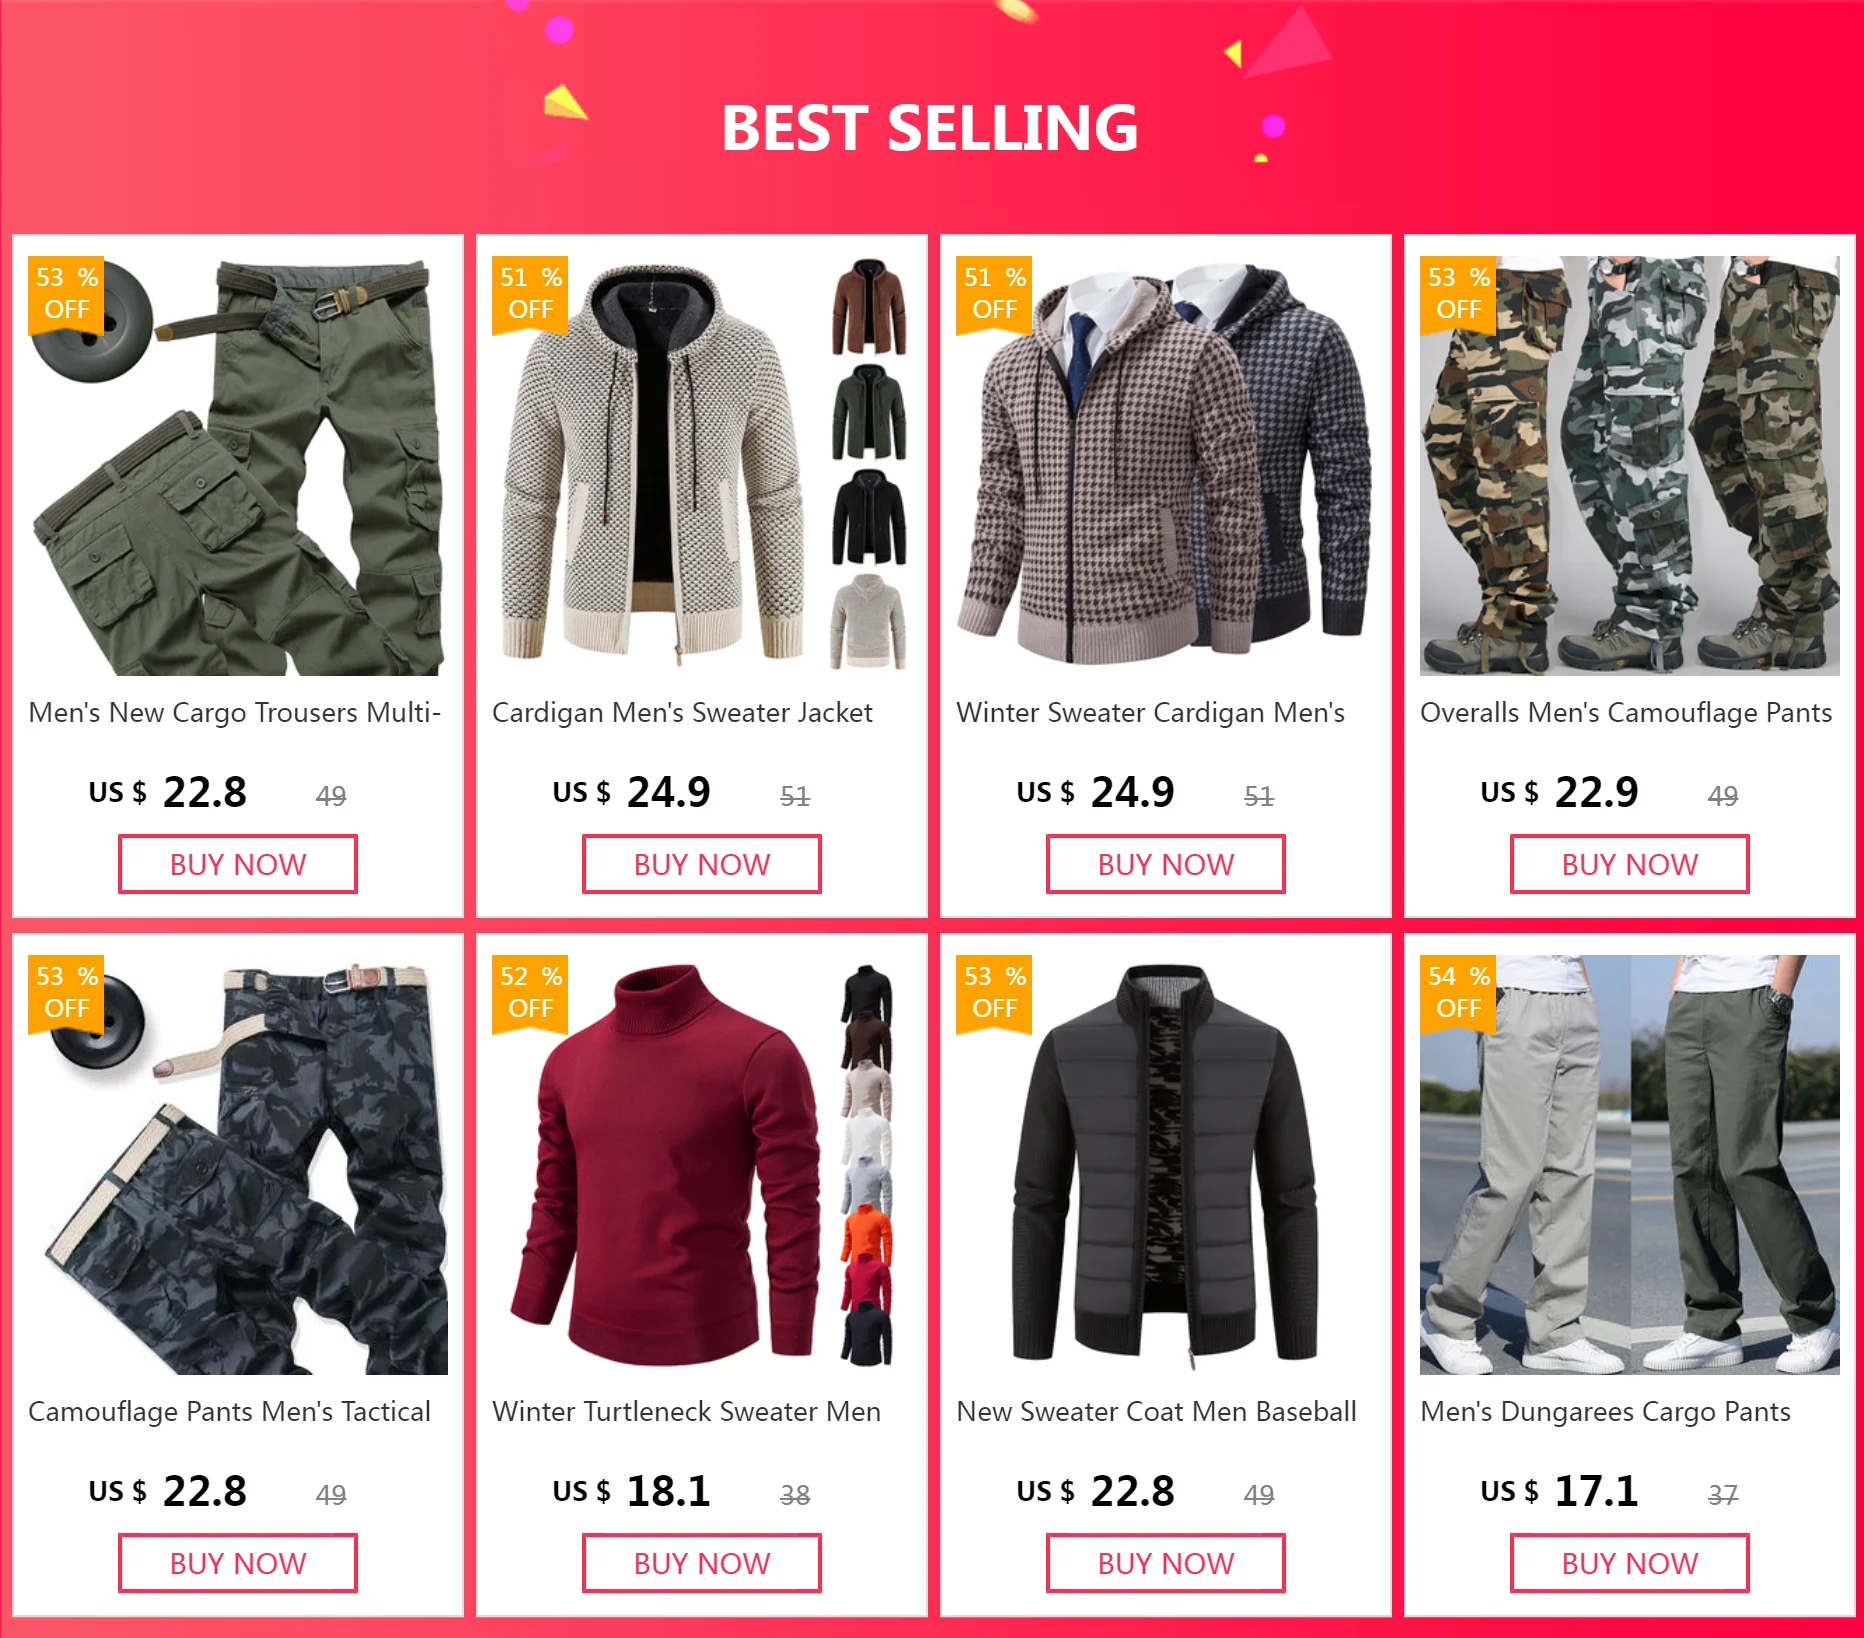Click the Overalls Men's Camouflage Pants title

pyautogui.click(x=1626, y=712)
